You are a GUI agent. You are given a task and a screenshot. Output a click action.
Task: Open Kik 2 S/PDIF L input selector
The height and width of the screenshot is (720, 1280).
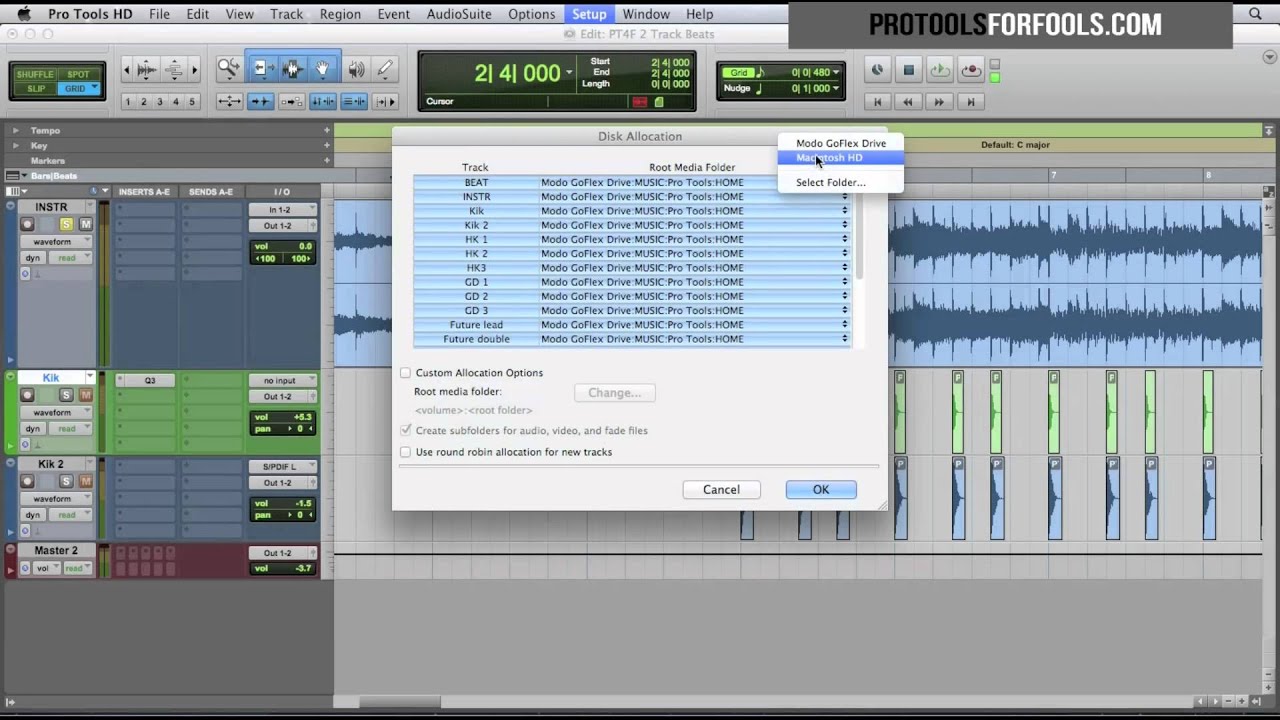(x=282, y=467)
